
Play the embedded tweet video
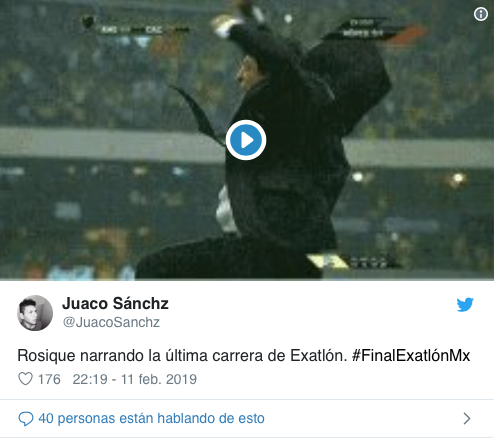[246, 140]
